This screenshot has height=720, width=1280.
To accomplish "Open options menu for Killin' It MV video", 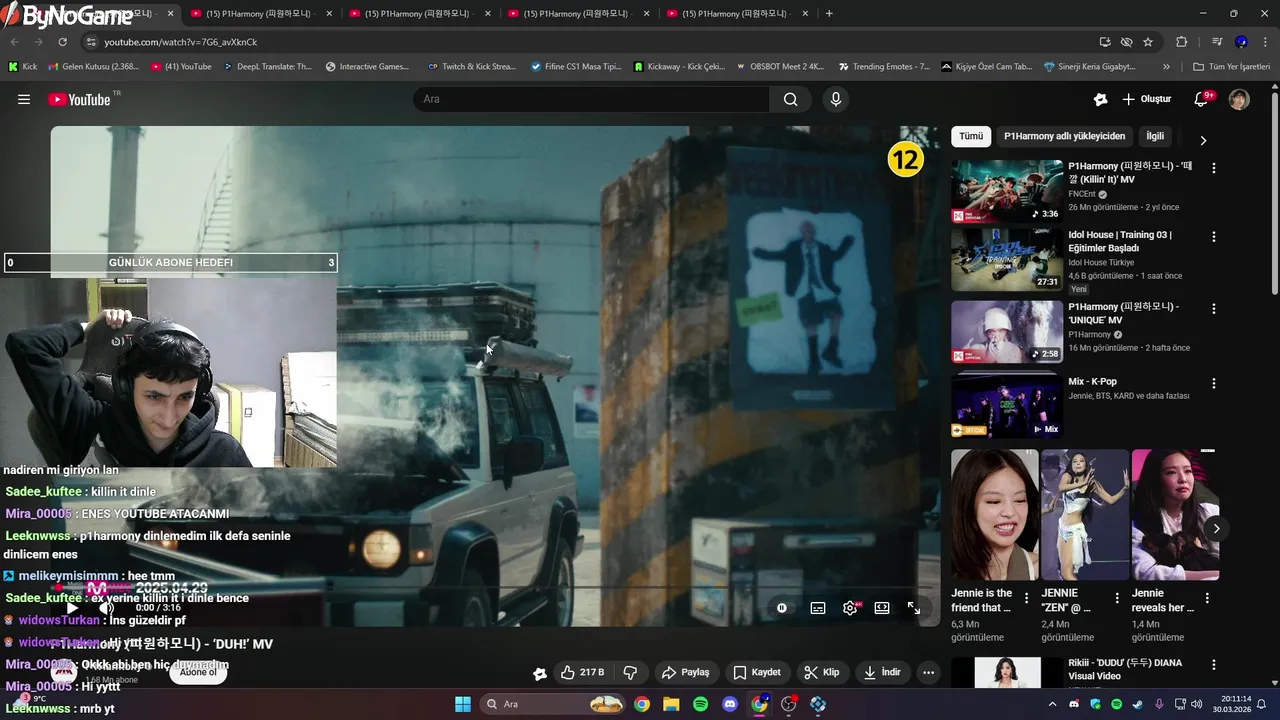I will [x=1214, y=169].
